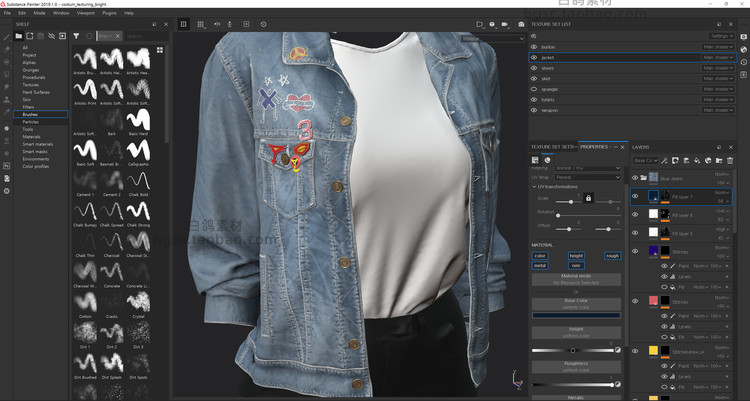This screenshot has width=750, height=401.
Task: Click the video camera icon in viewport toolbar
Action: click(505, 24)
